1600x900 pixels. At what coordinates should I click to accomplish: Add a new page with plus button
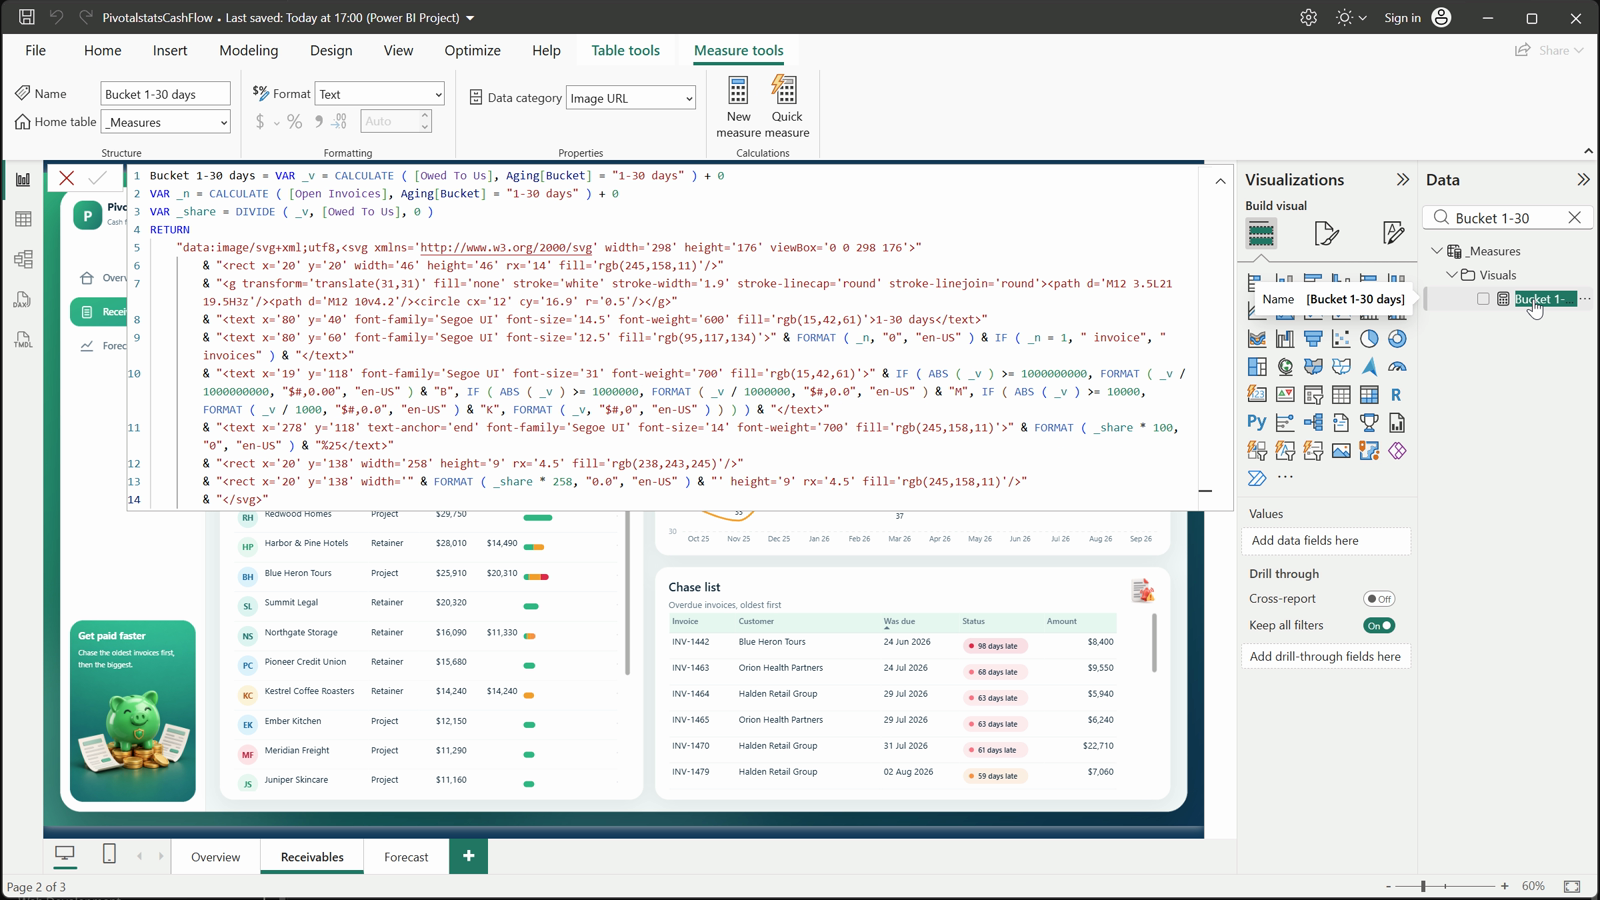click(469, 856)
